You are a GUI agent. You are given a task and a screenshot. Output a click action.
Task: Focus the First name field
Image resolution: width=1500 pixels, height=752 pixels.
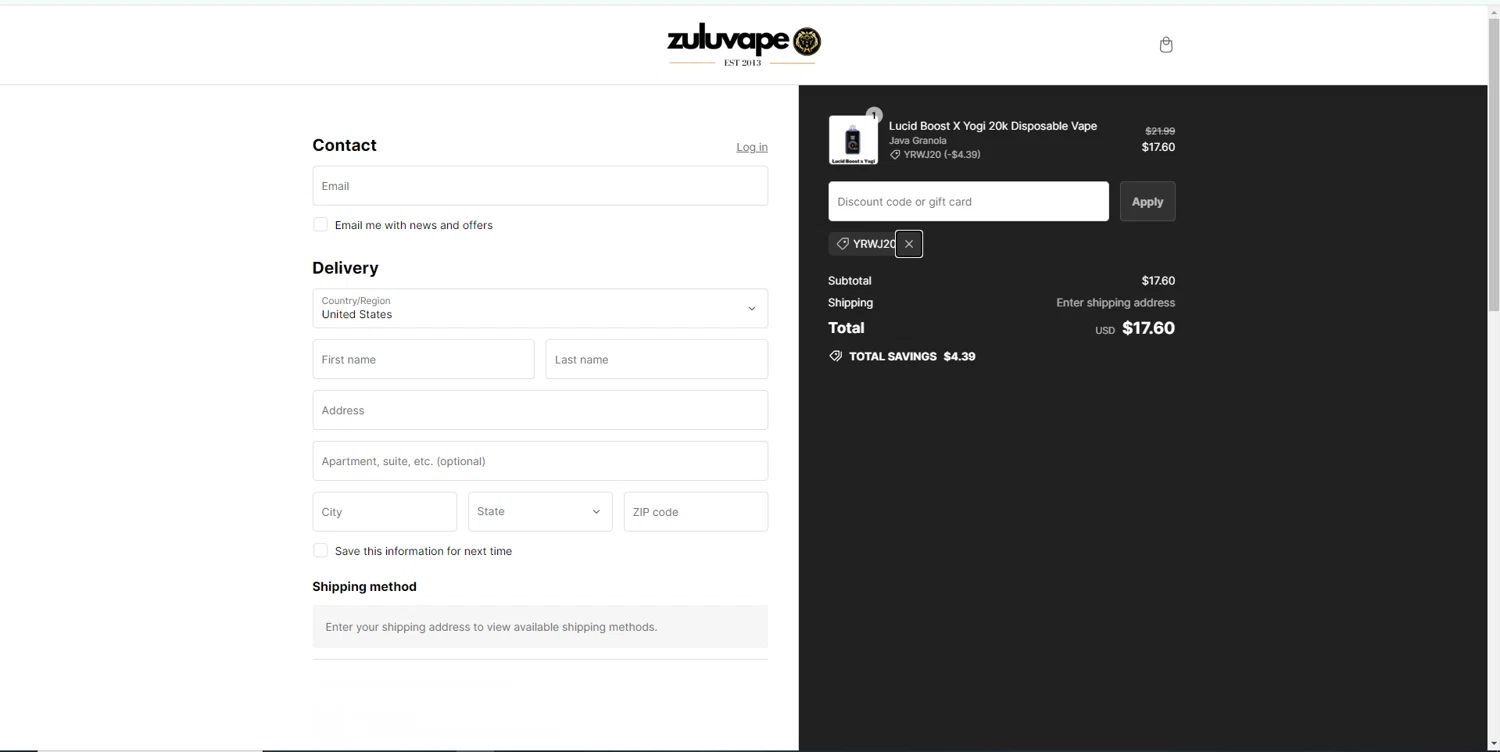(x=423, y=359)
